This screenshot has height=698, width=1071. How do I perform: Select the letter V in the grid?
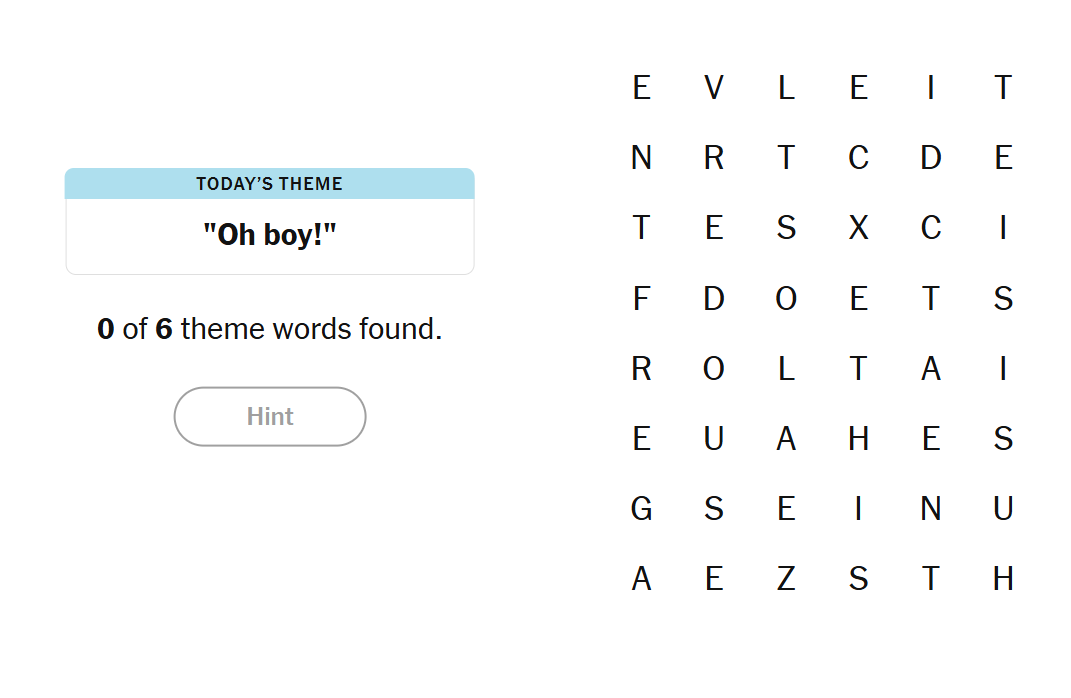[x=714, y=88]
